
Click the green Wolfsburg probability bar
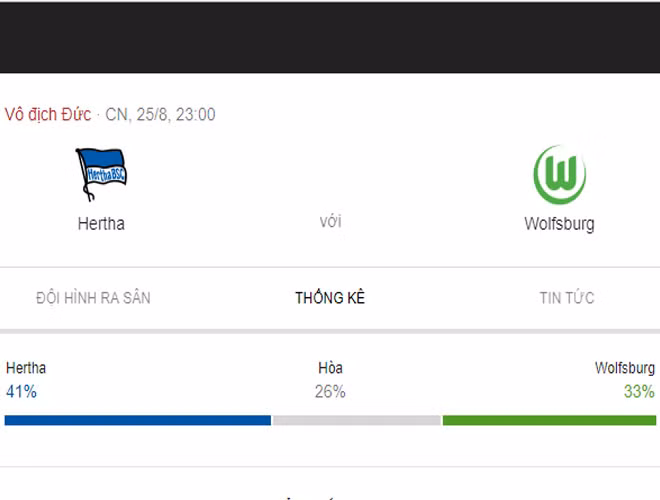pyautogui.click(x=549, y=420)
